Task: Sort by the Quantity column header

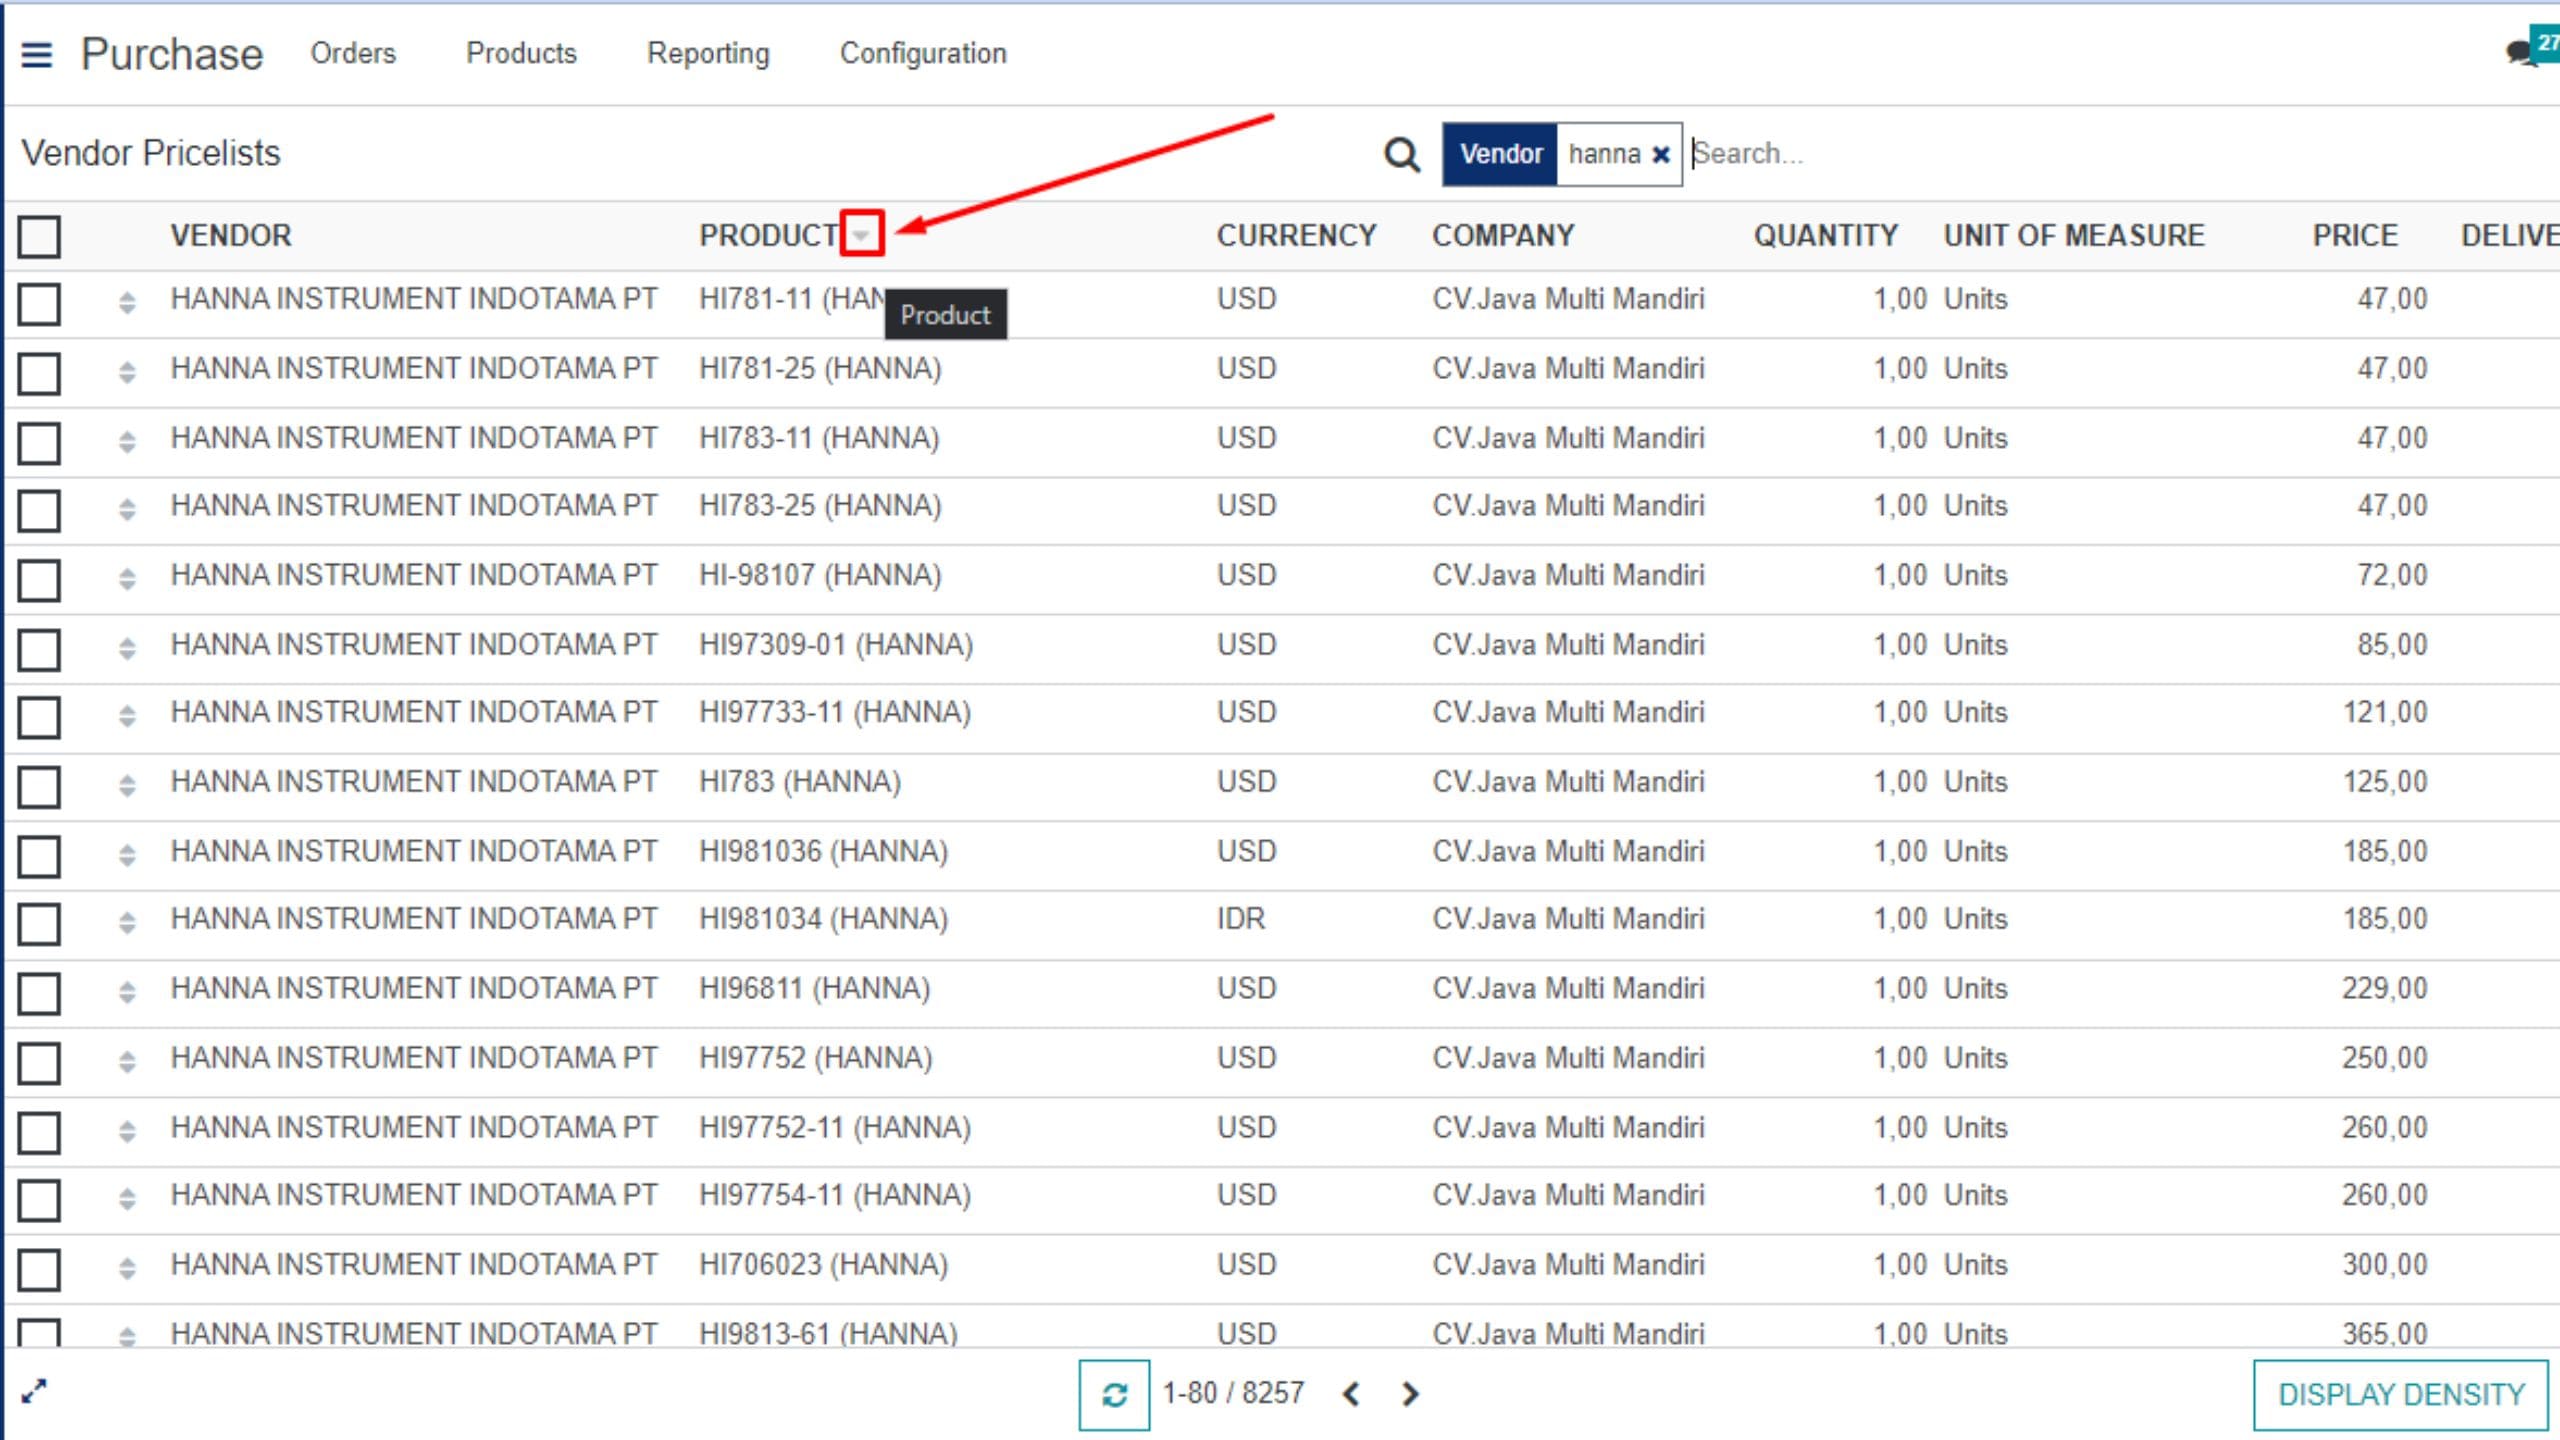Action: coord(1826,235)
